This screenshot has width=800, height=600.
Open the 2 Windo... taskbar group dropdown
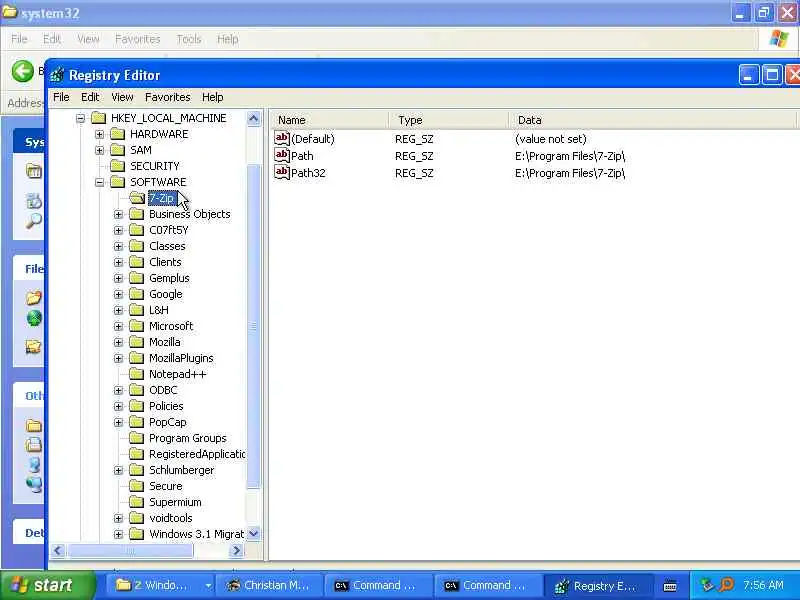[x=208, y=585]
